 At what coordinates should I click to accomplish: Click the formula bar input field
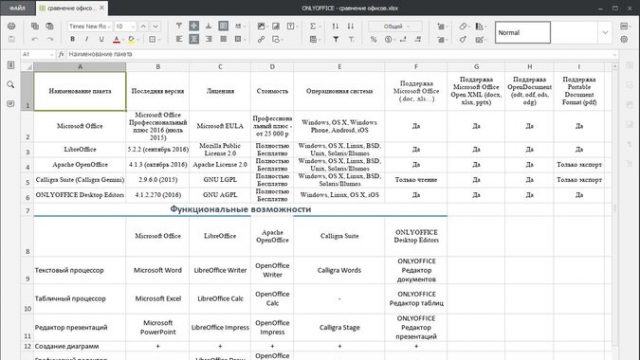pyautogui.click(x=341, y=54)
